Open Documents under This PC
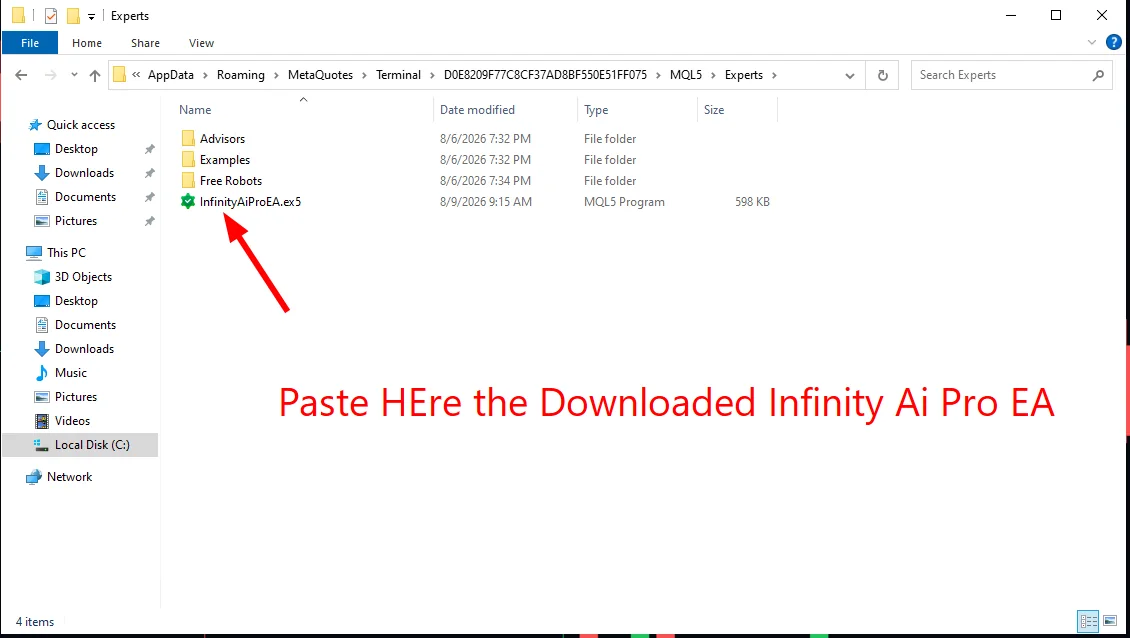Image resolution: width=1130 pixels, height=638 pixels. tap(85, 324)
